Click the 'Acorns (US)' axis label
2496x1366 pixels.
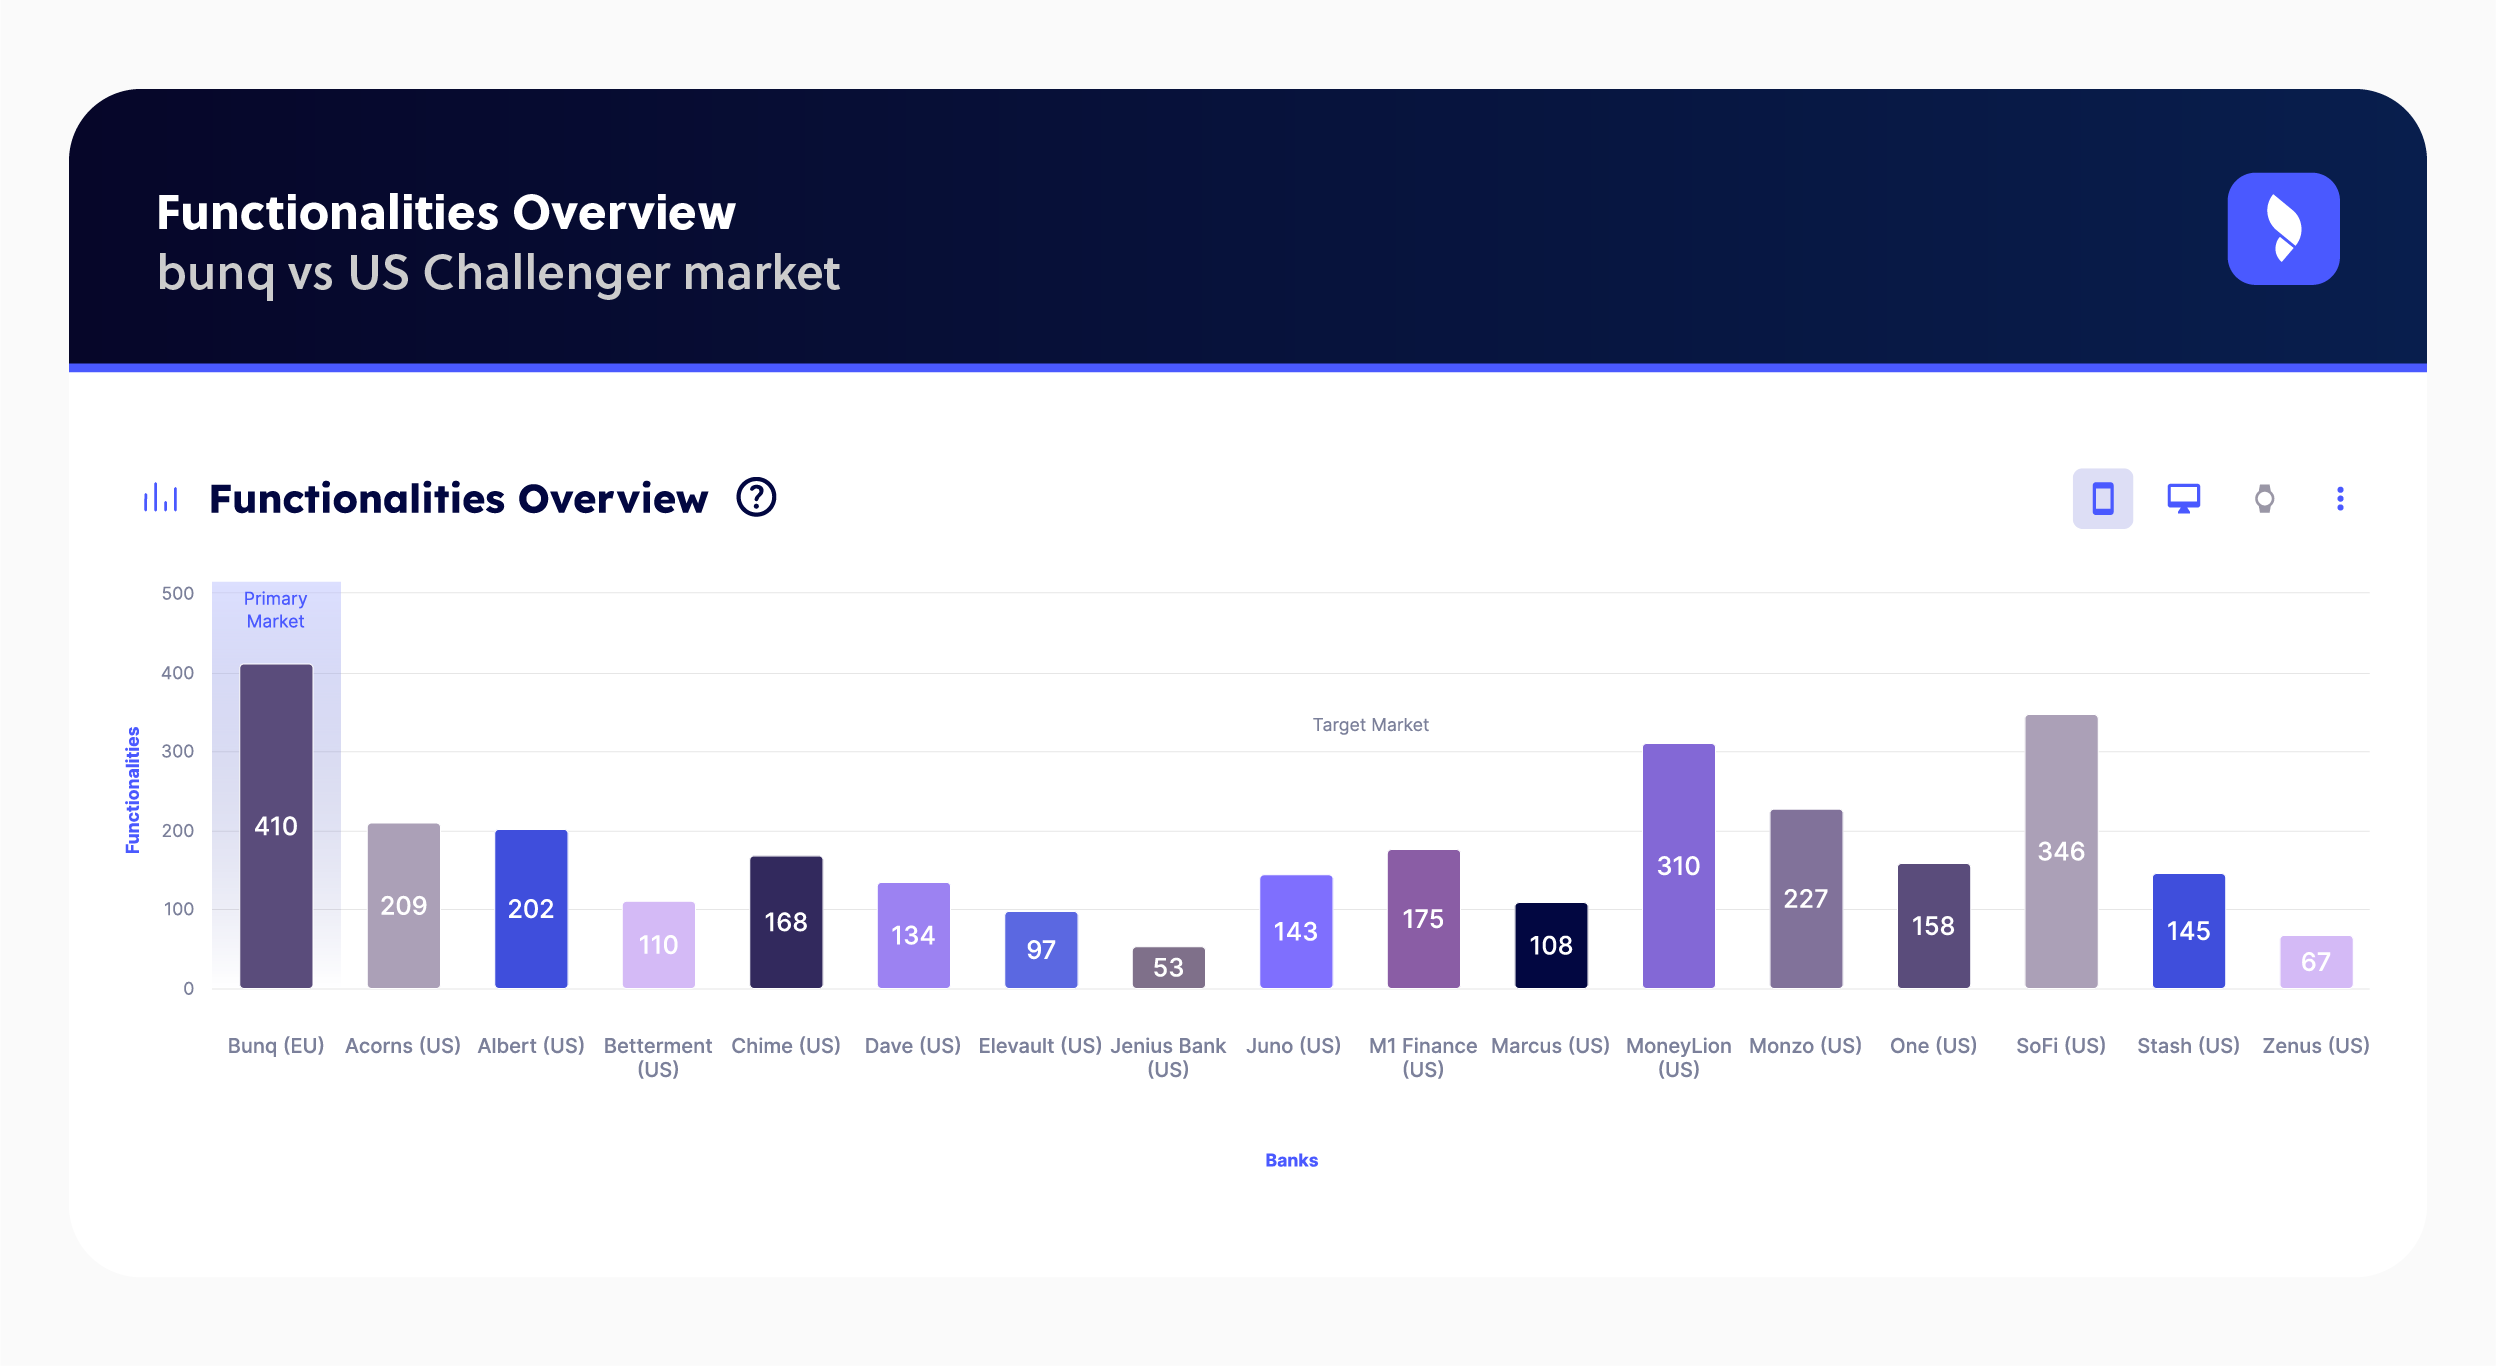403,1046
